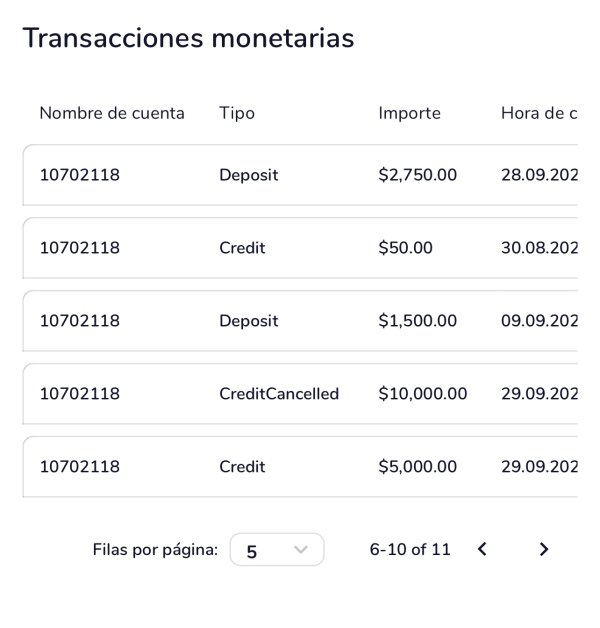Click the Tipo column header
600x628 pixels.
237,113
